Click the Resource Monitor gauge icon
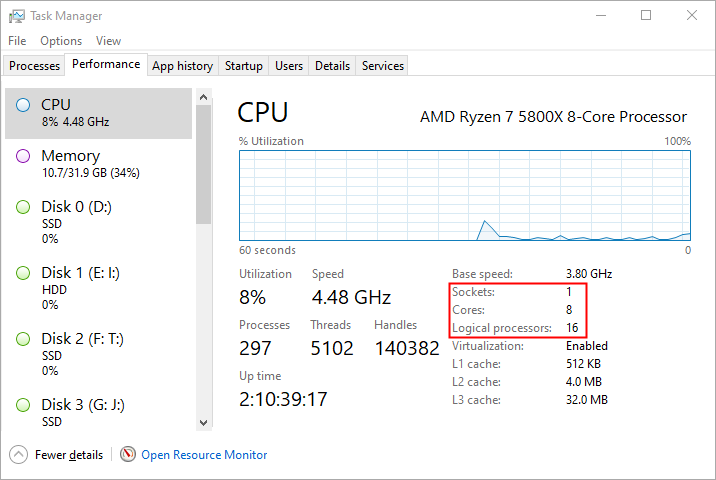 point(128,454)
